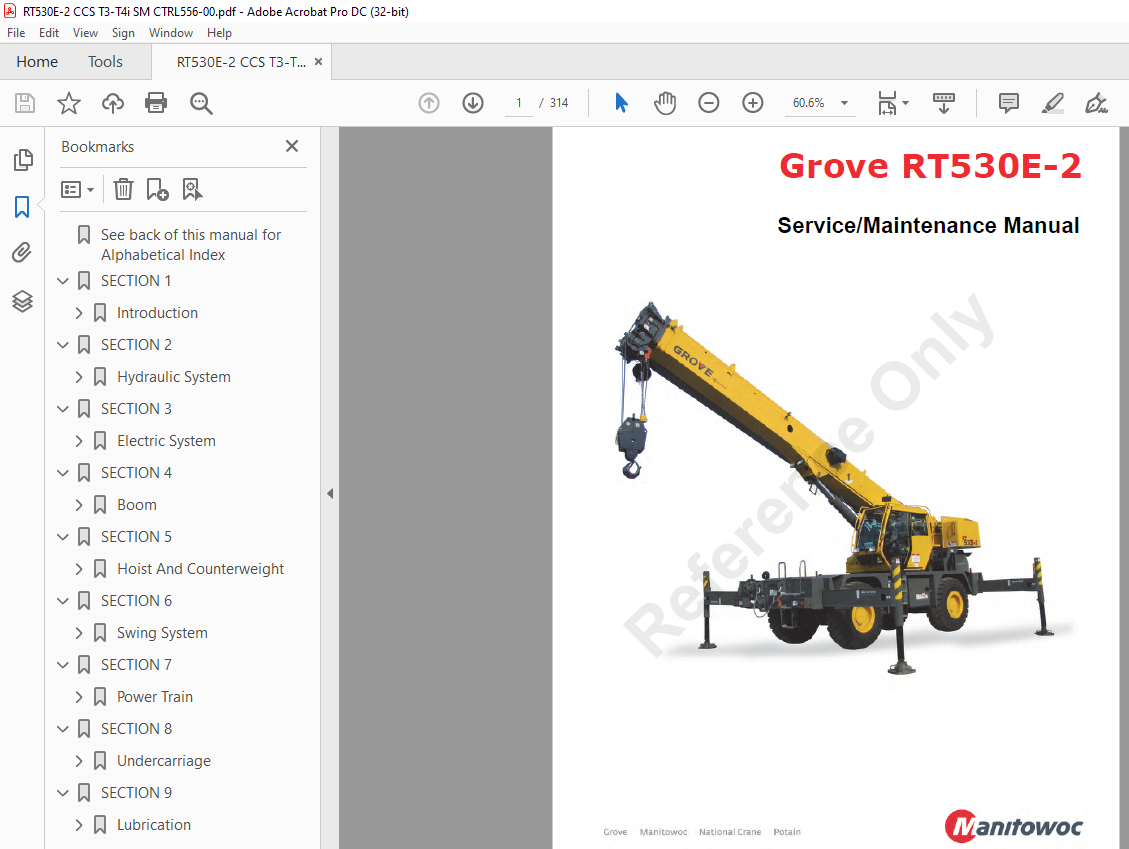Viewport: 1129px width, 849px height.
Task: Open the Layers panel icon
Action: [x=22, y=301]
